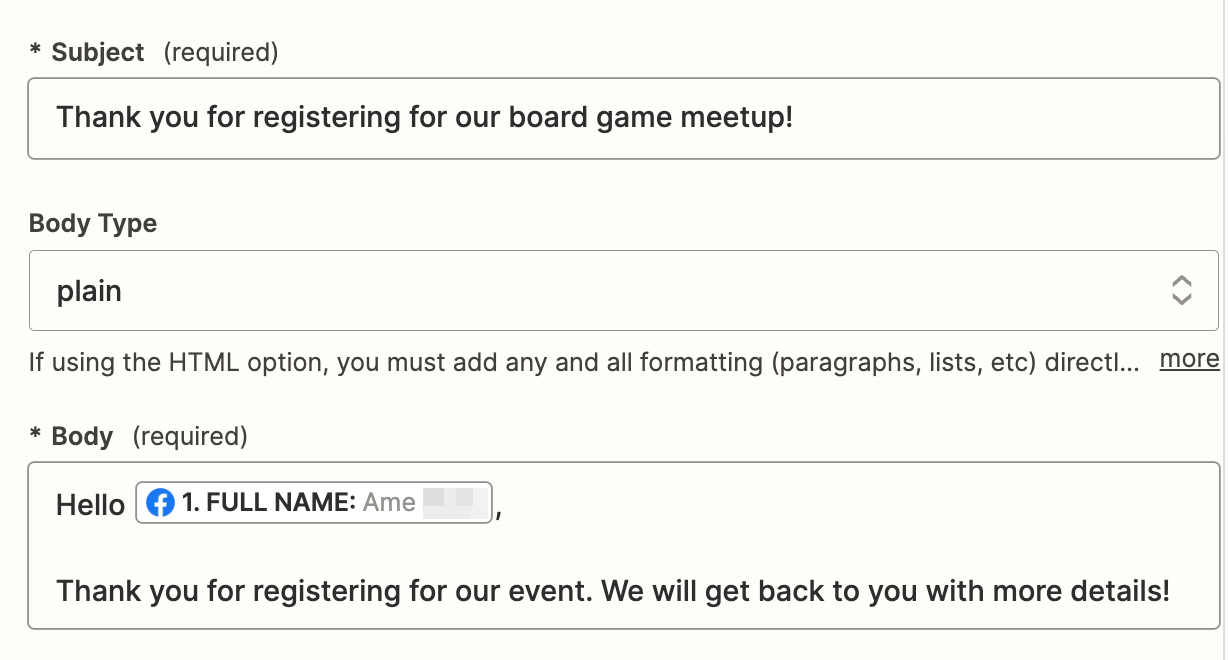Click the '(required)' text beside Subject

(x=221, y=52)
